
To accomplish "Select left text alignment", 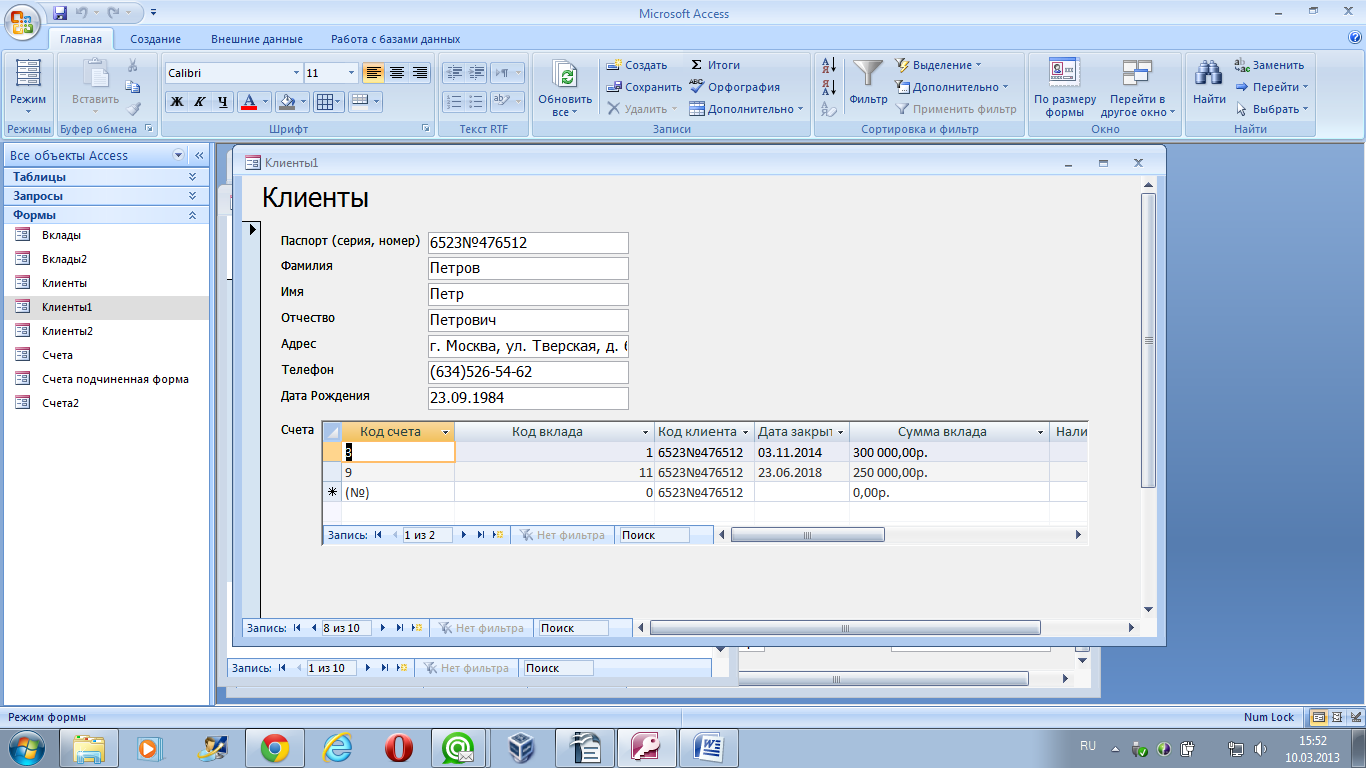I will click(x=373, y=72).
